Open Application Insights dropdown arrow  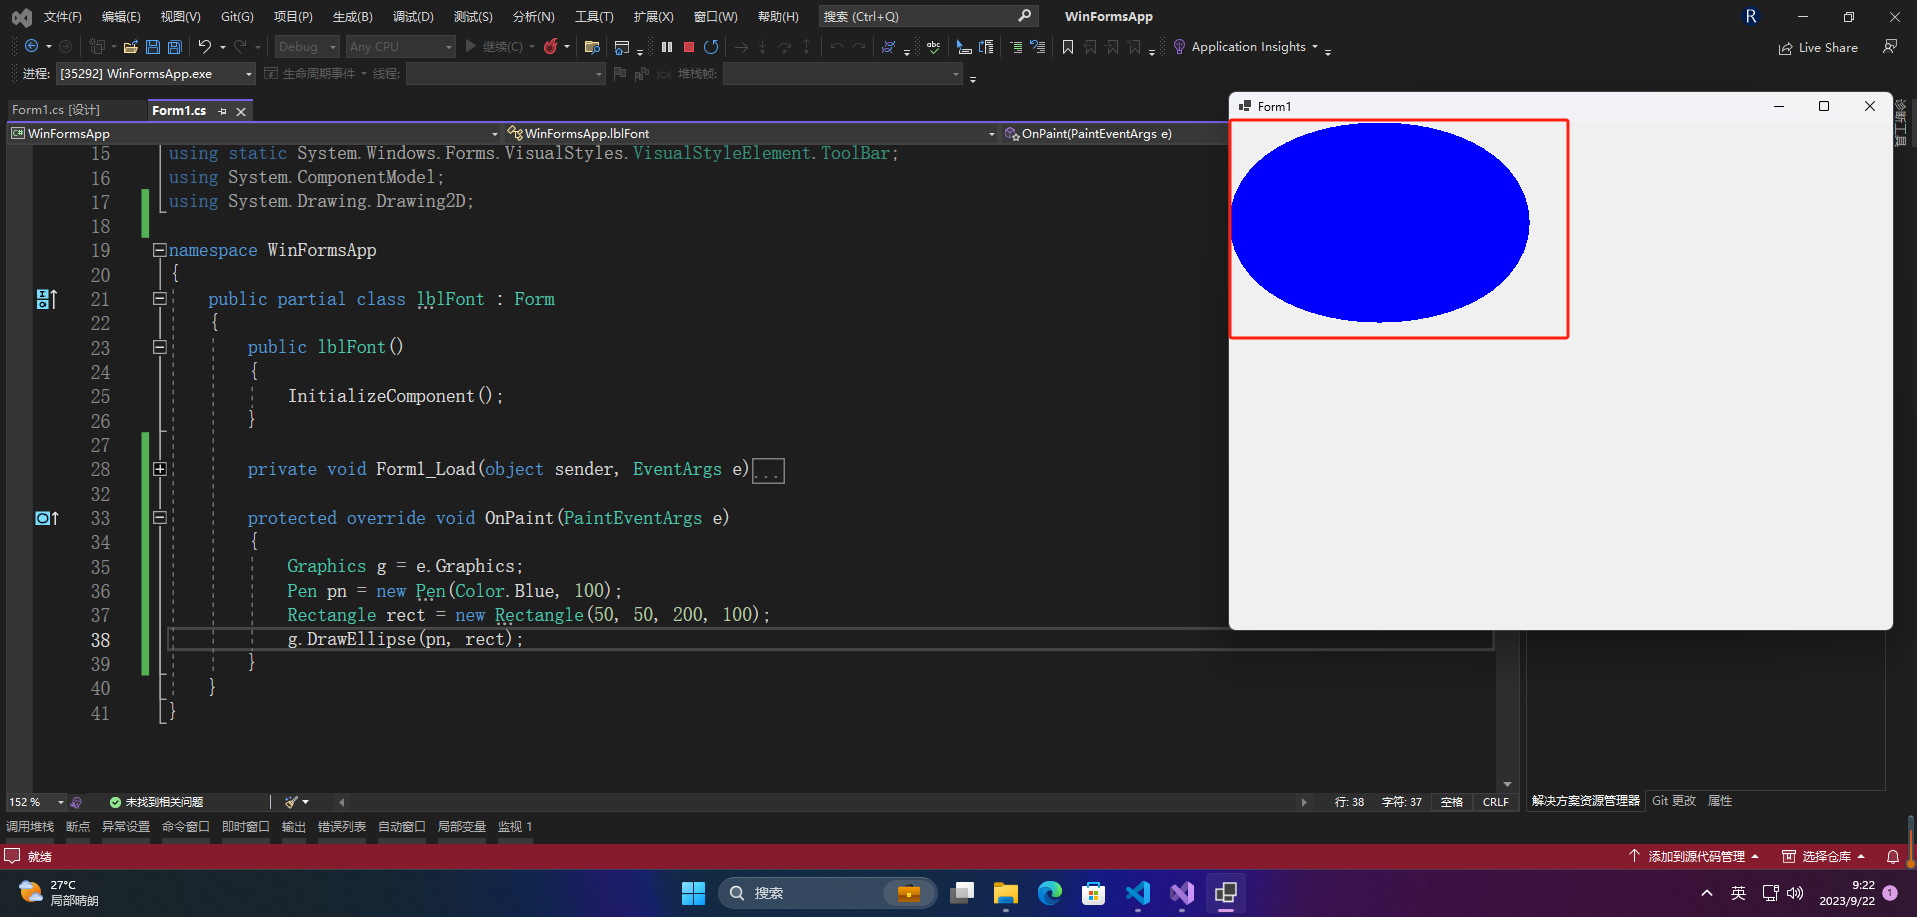(1315, 47)
